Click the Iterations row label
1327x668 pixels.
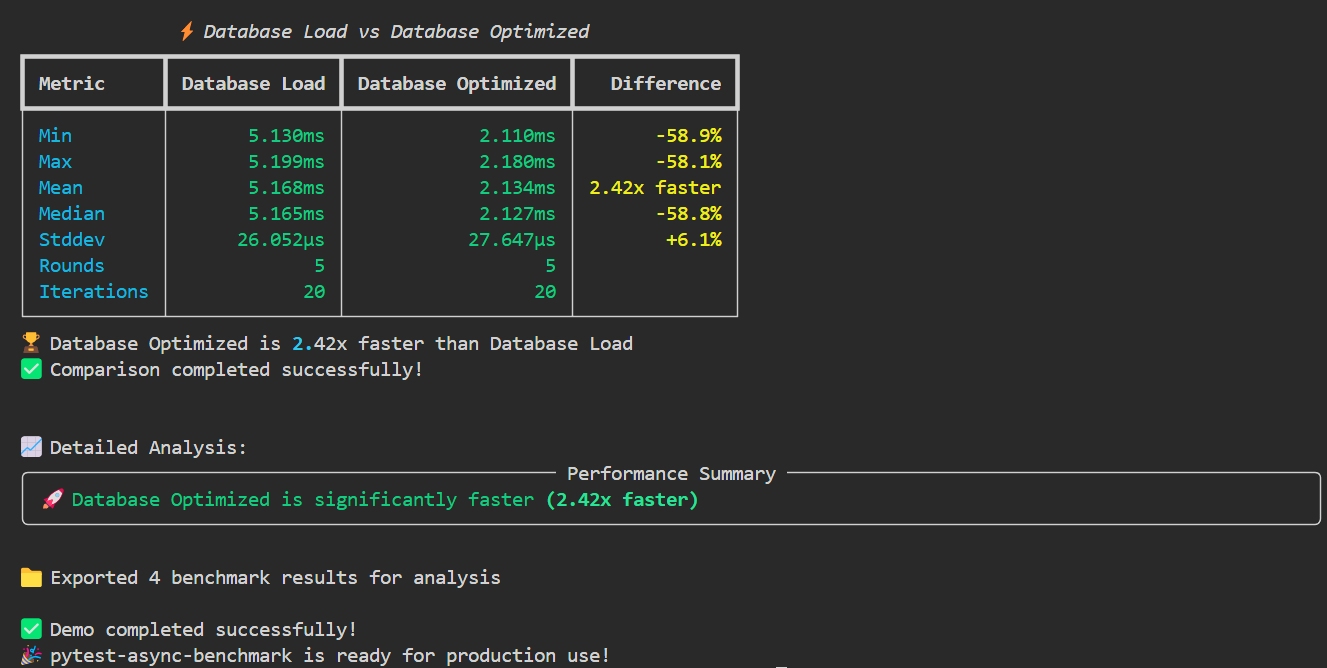tap(94, 292)
